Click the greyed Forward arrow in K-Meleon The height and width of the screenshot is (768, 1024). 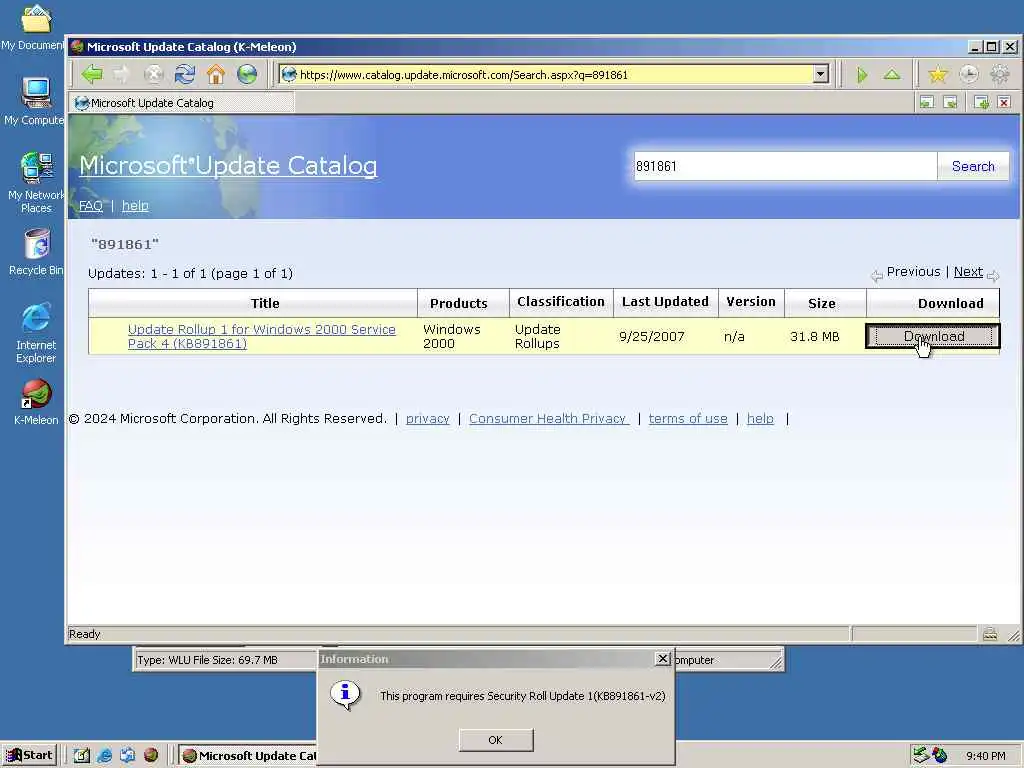click(122, 74)
